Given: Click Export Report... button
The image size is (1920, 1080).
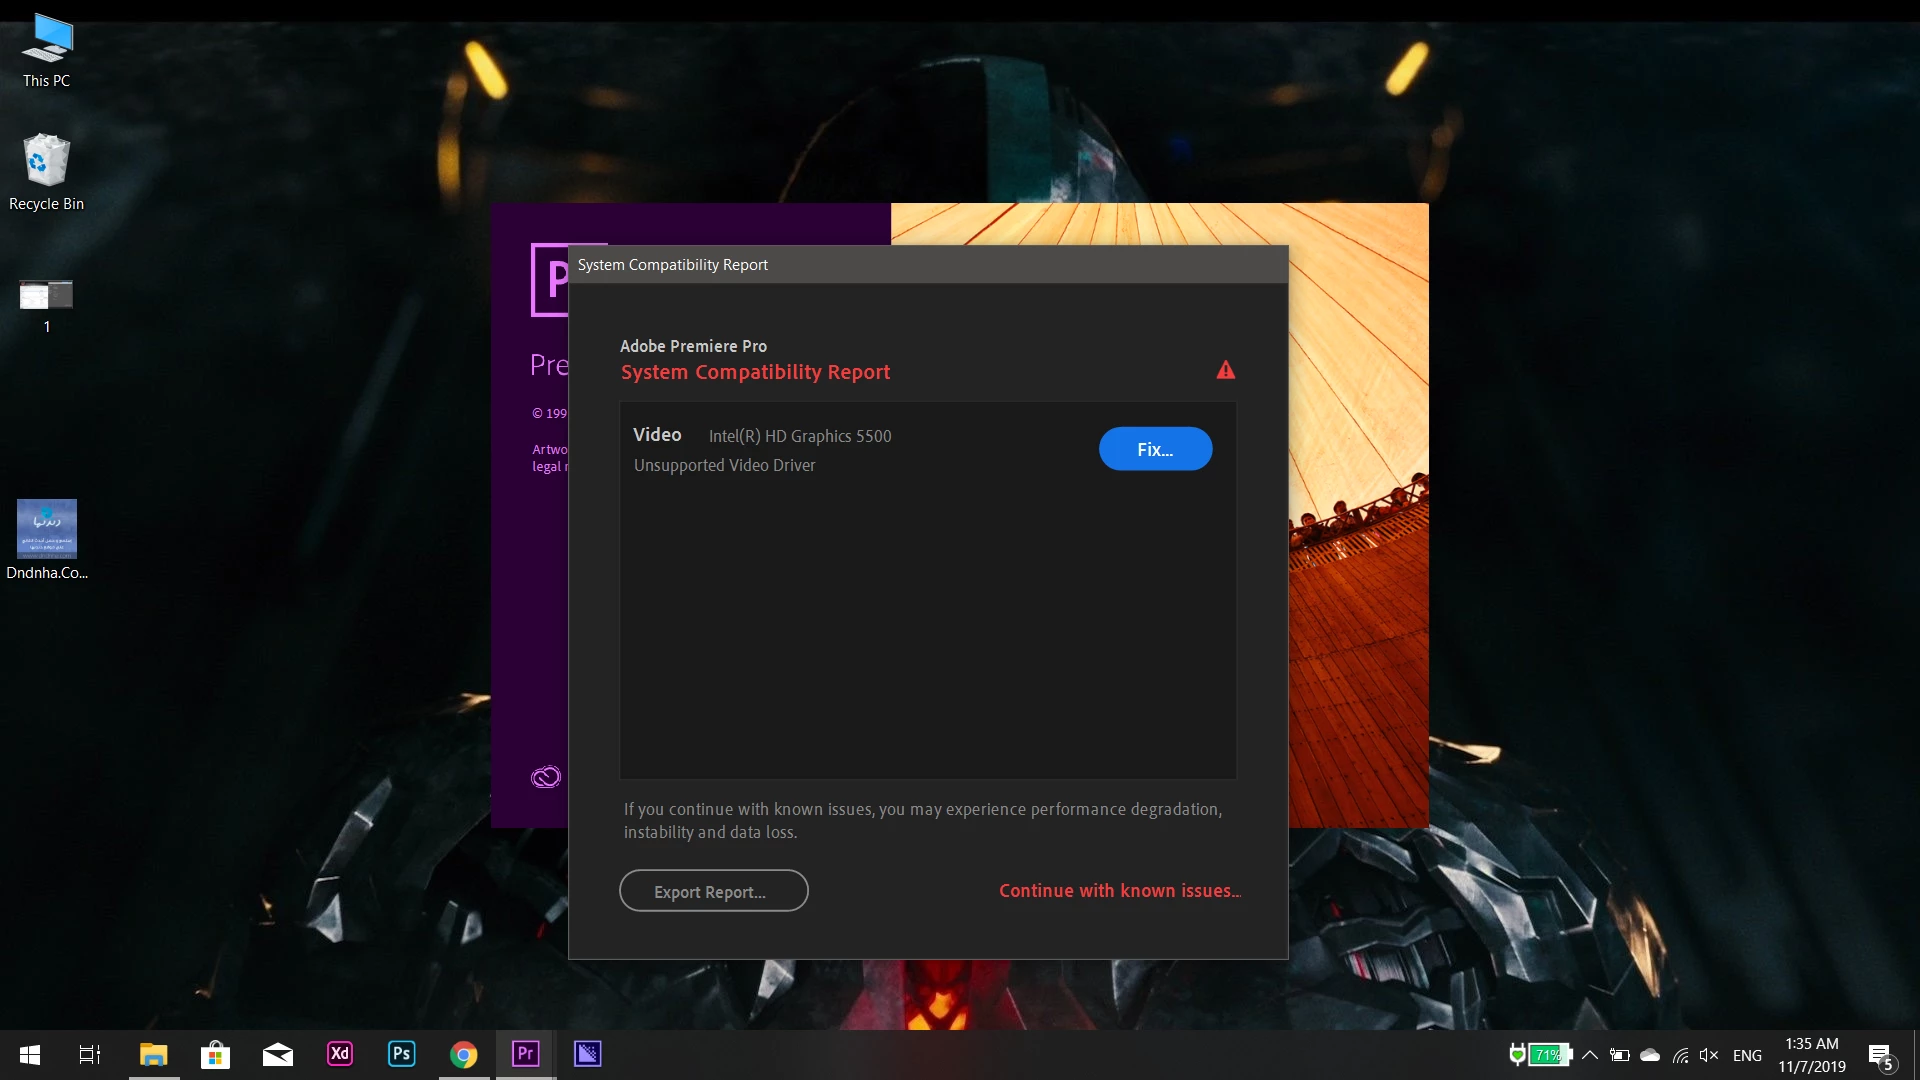Looking at the screenshot, I should pos(713,891).
